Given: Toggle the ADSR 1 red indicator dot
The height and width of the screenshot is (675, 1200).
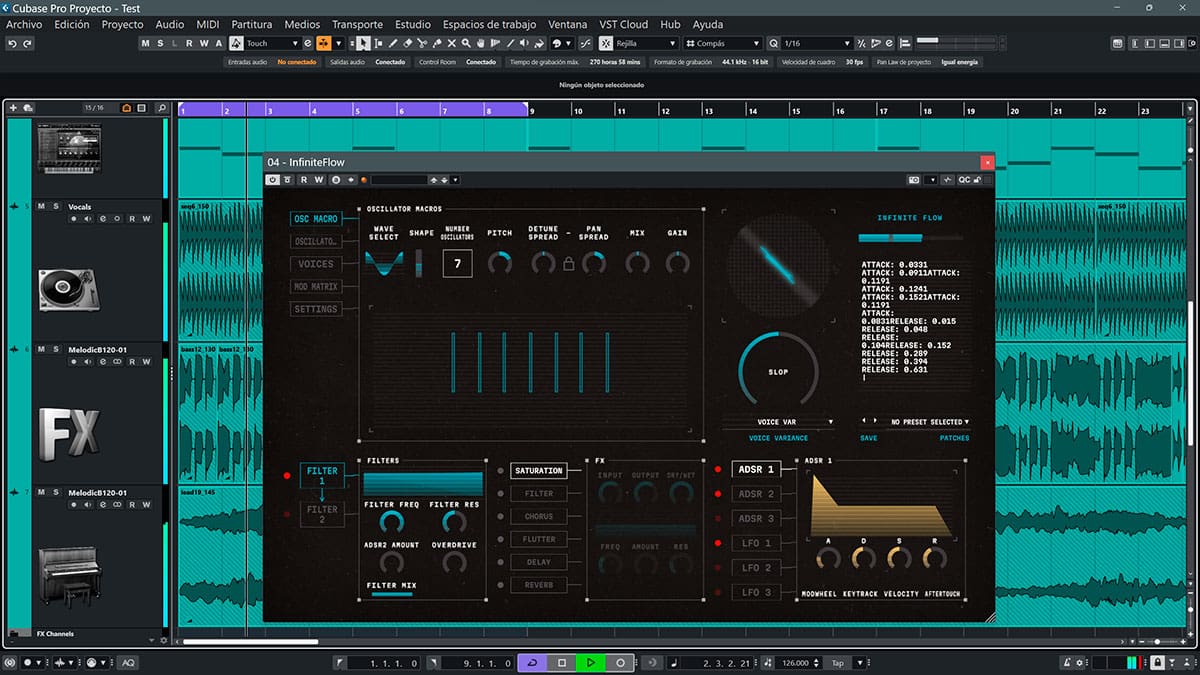Looking at the screenshot, I should tap(717, 469).
